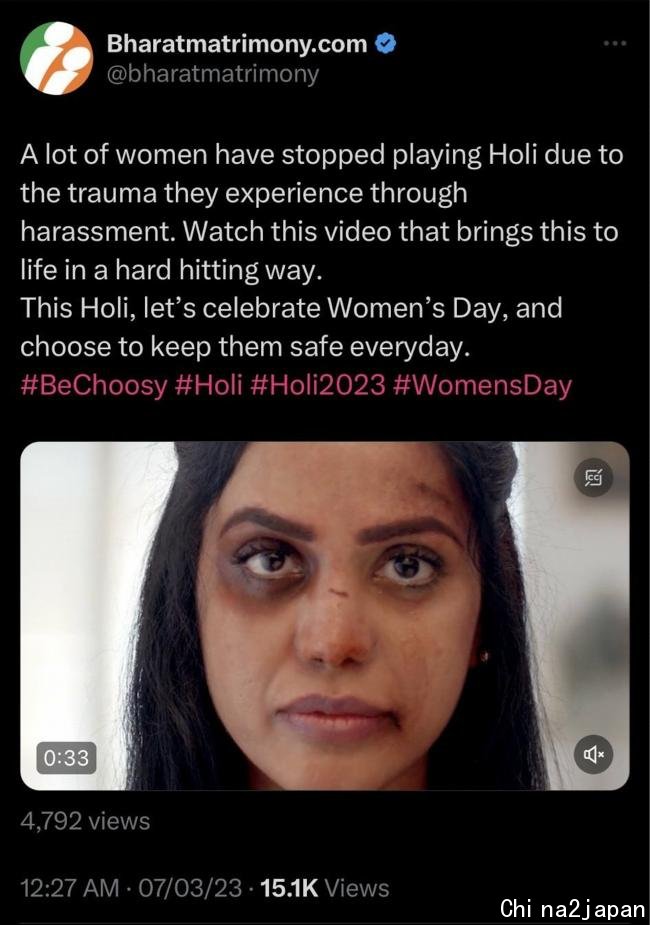Toggle the video captions icon
Image resolution: width=650 pixels, height=925 pixels.
(593, 477)
